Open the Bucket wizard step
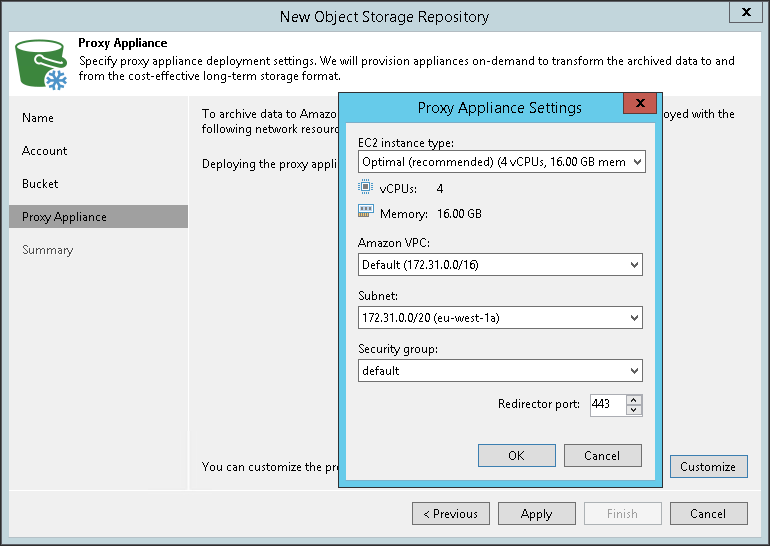The width and height of the screenshot is (770, 546). pyautogui.click(x=40, y=184)
